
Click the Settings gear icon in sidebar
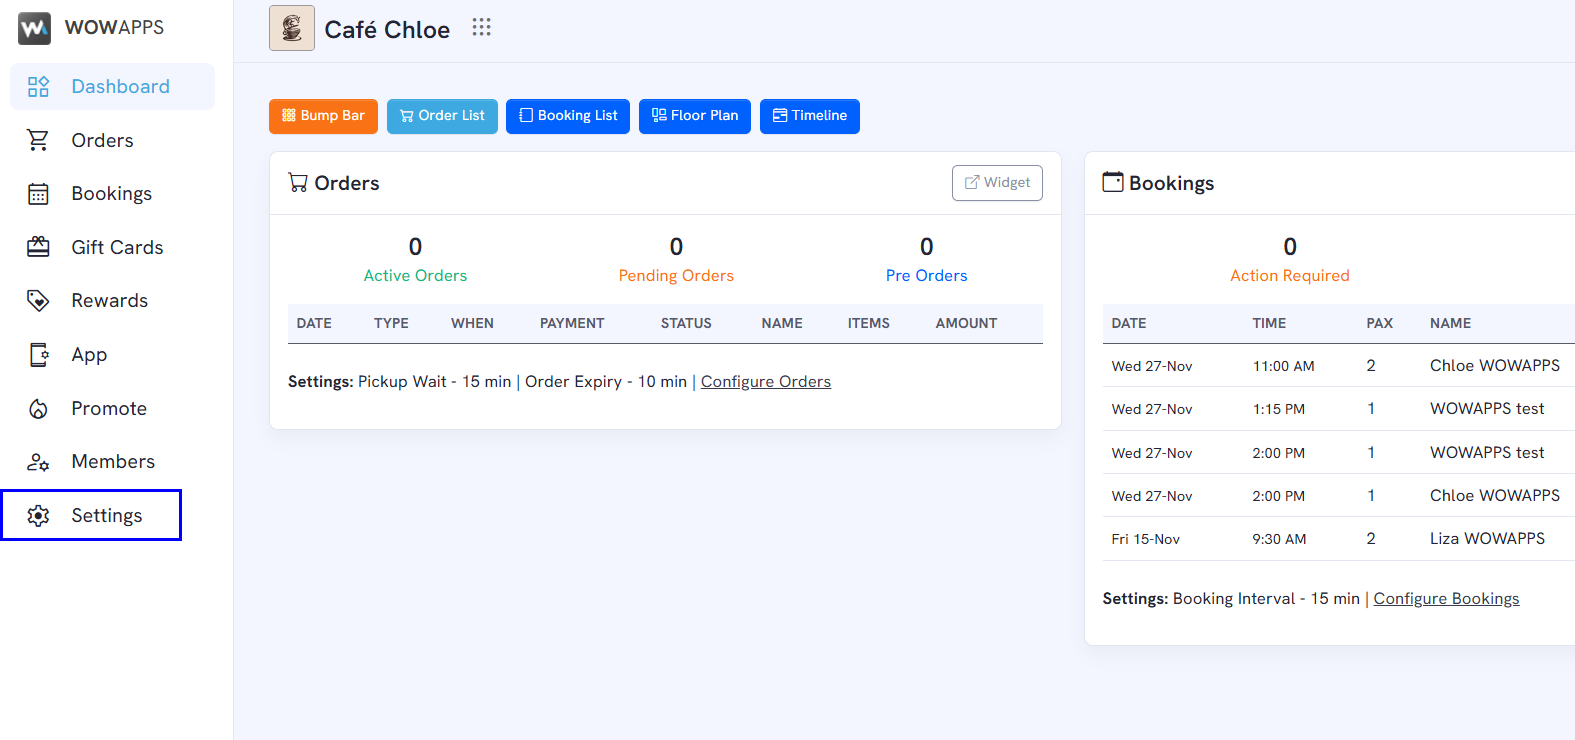click(38, 516)
